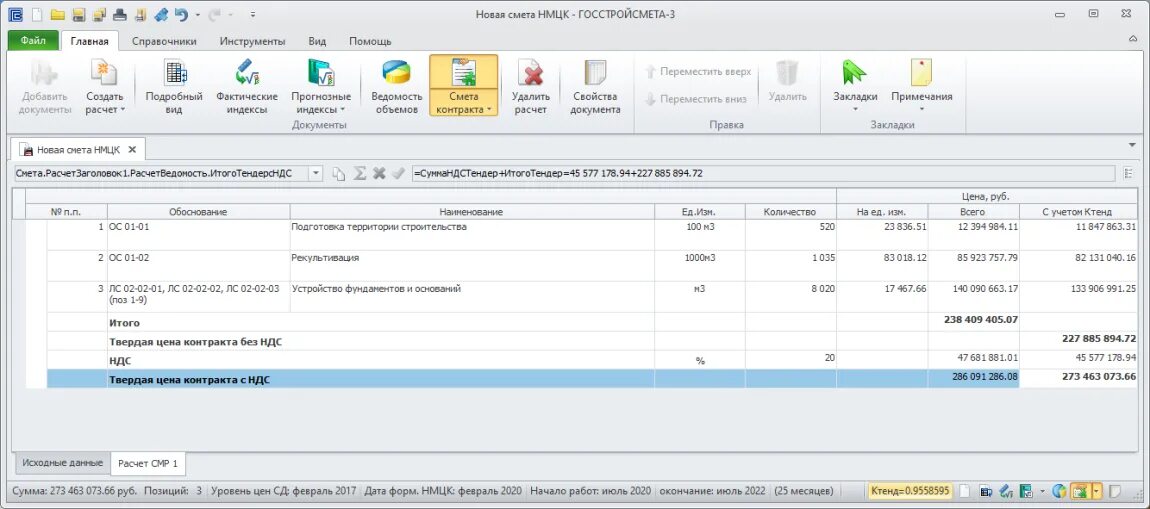Toggle contract estimate icon in status bar
The image size is (1150, 509).
pos(1080,491)
